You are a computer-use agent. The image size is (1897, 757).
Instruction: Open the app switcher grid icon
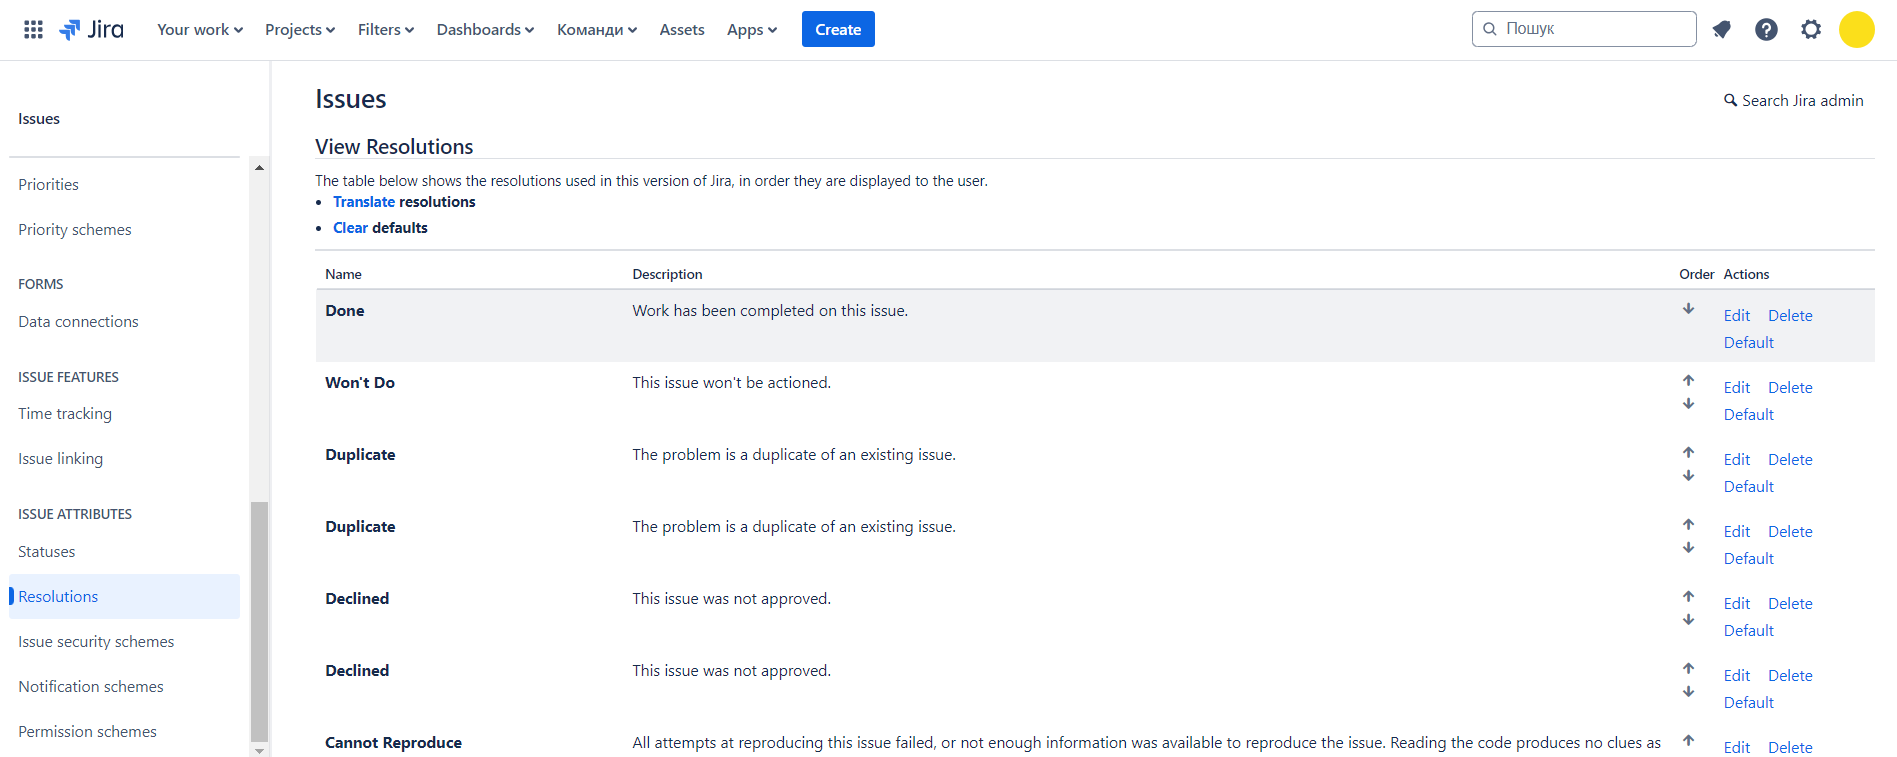click(x=33, y=29)
